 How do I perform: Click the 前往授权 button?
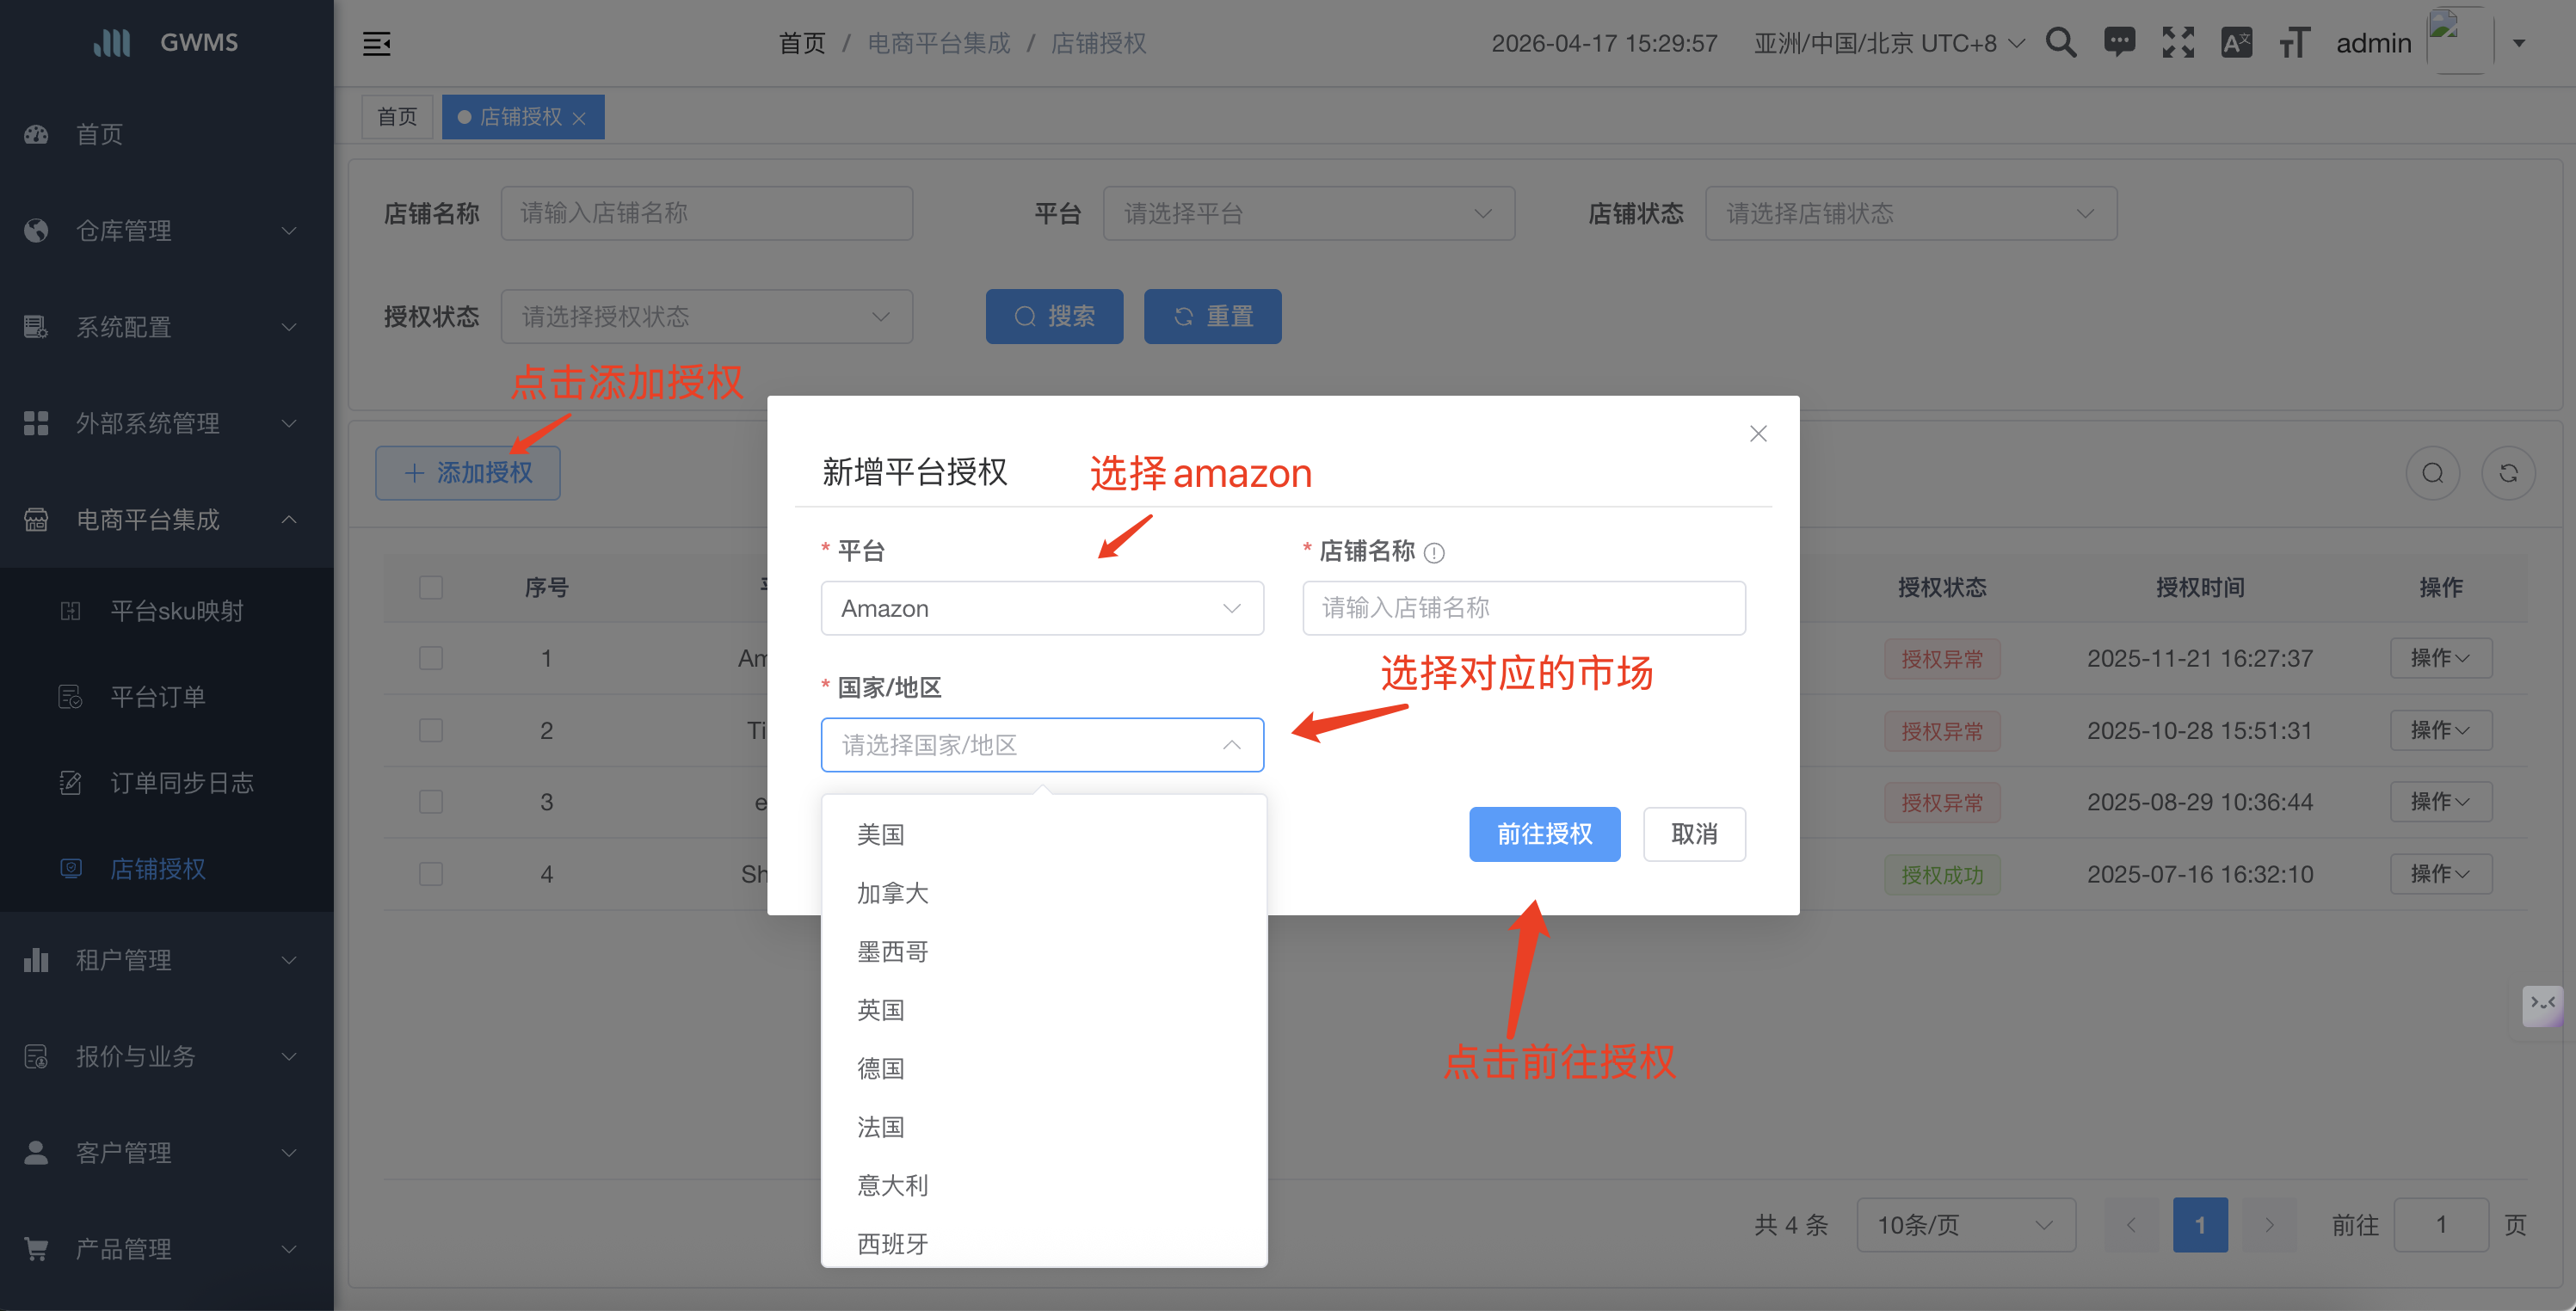pos(1544,834)
